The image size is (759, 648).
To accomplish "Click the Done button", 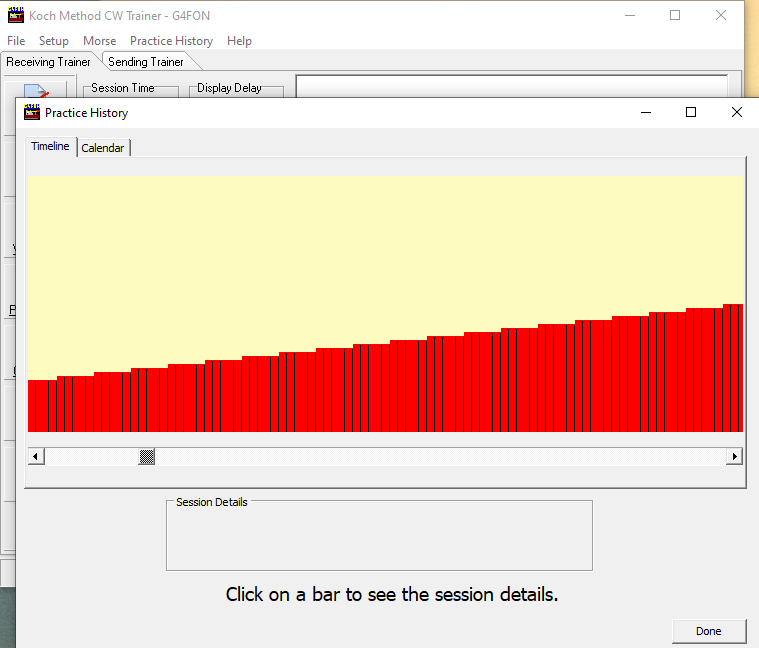I will (x=709, y=631).
